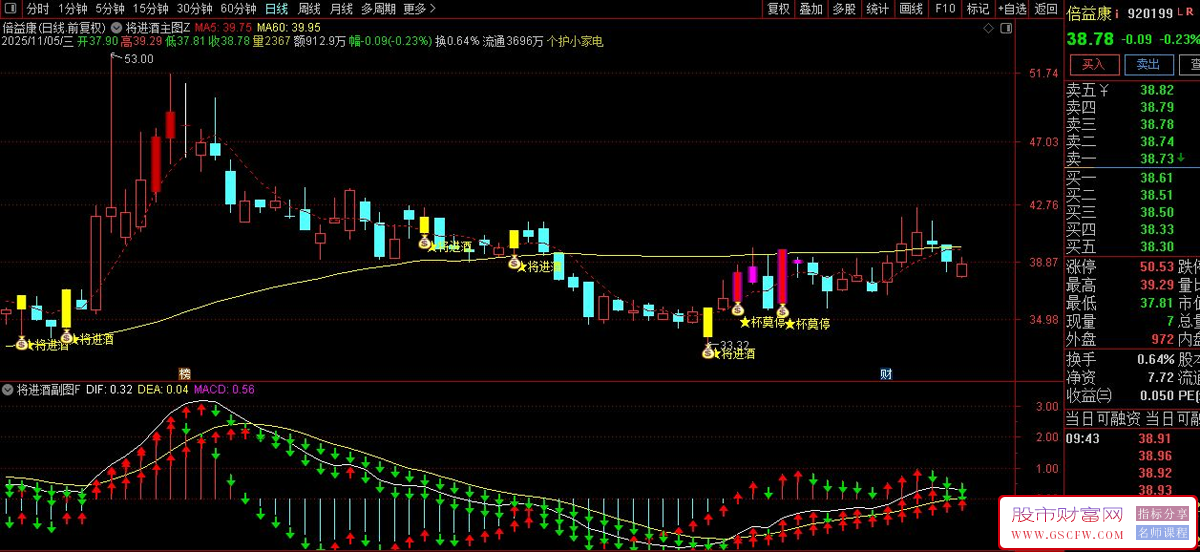This screenshot has width=1200, height=552.
Task: Add stock to 自选 watchlist
Action: pyautogui.click(x=1012, y=9)
